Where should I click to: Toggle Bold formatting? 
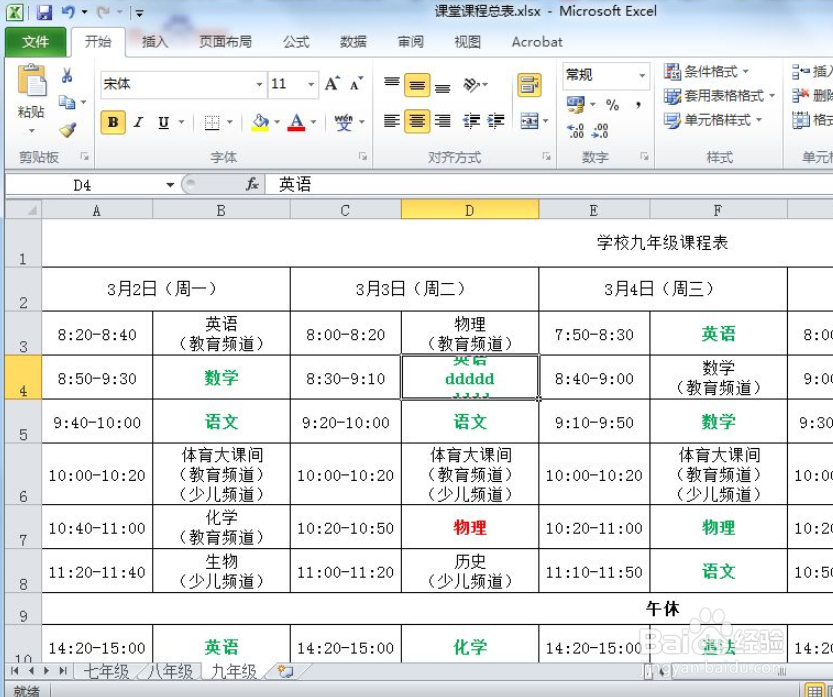113,123
